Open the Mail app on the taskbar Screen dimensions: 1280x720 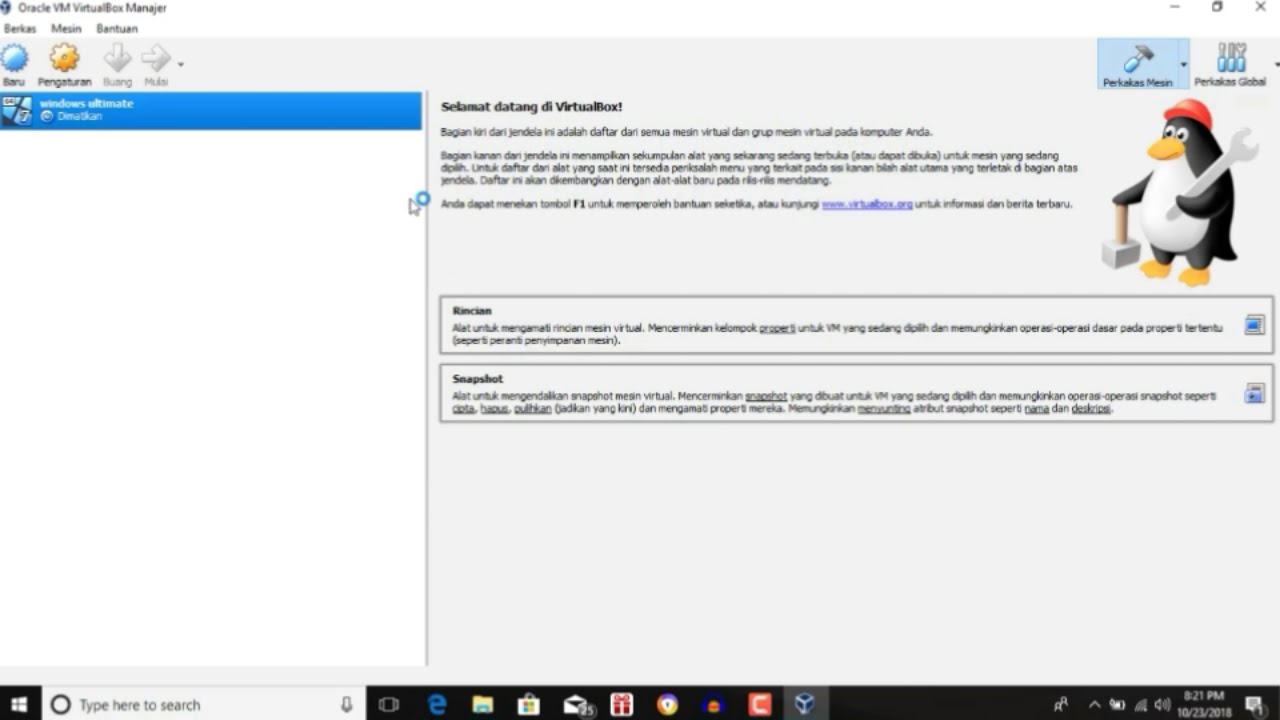pyautogui.click(x=576, y=704)
